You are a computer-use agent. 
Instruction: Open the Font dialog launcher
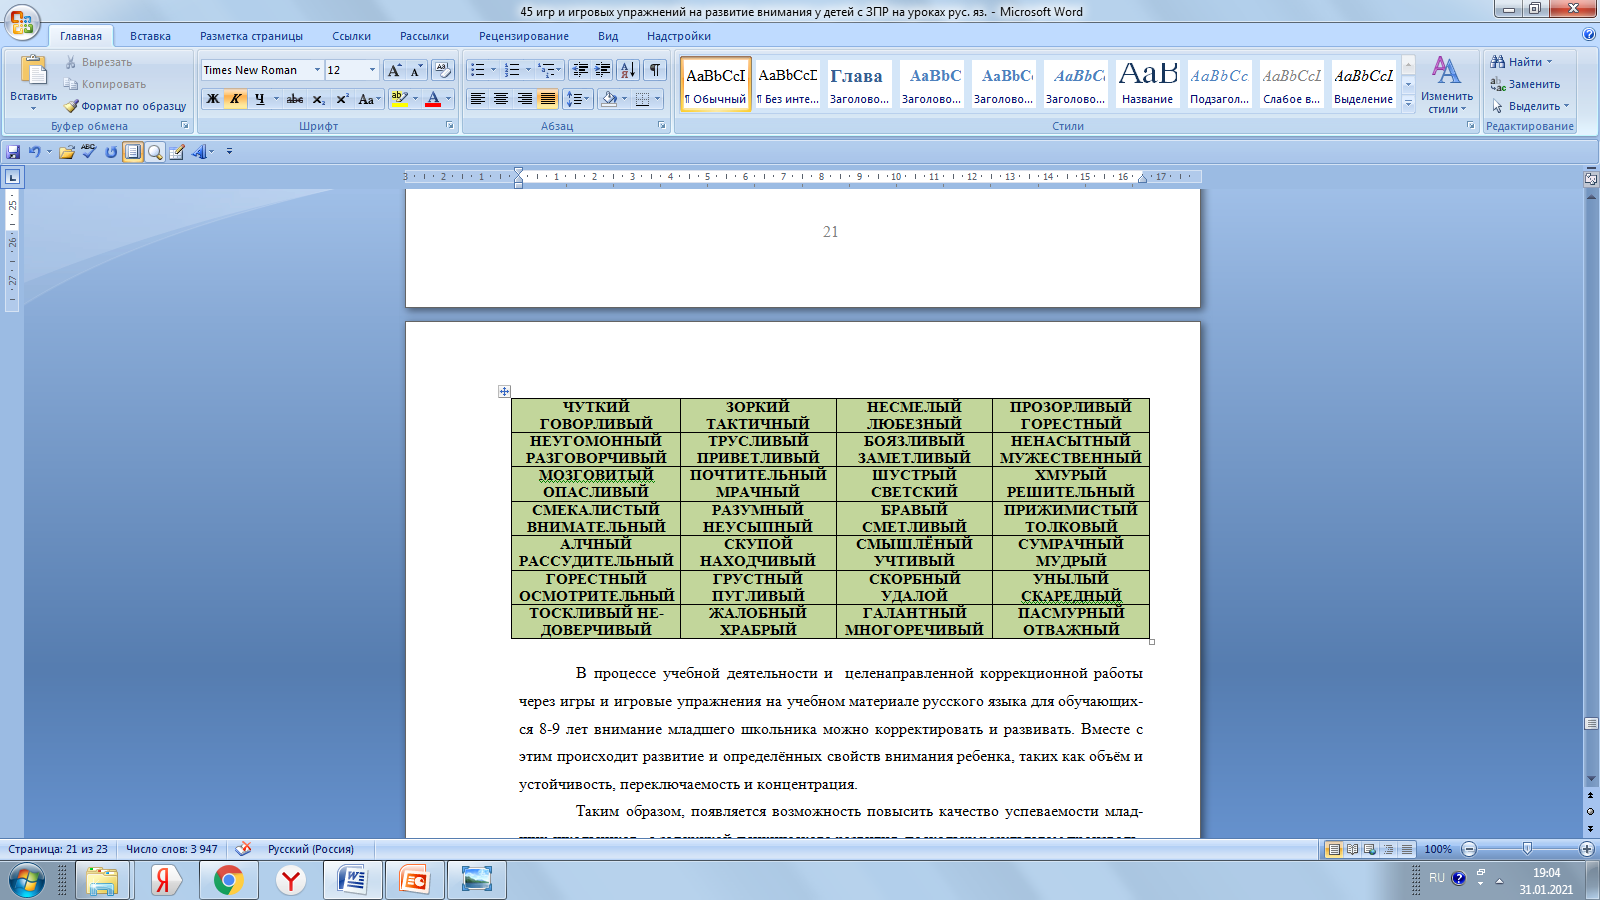click(x=449, y=126)
